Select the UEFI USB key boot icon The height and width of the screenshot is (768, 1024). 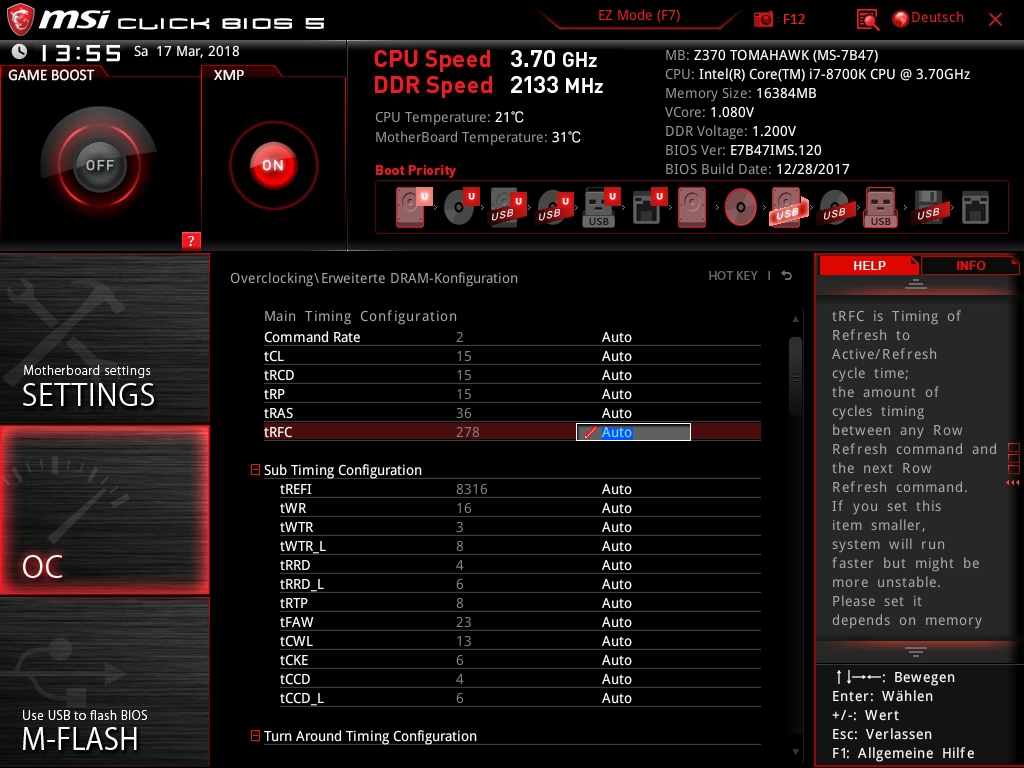pyautogui.click(x=601, y=208)
